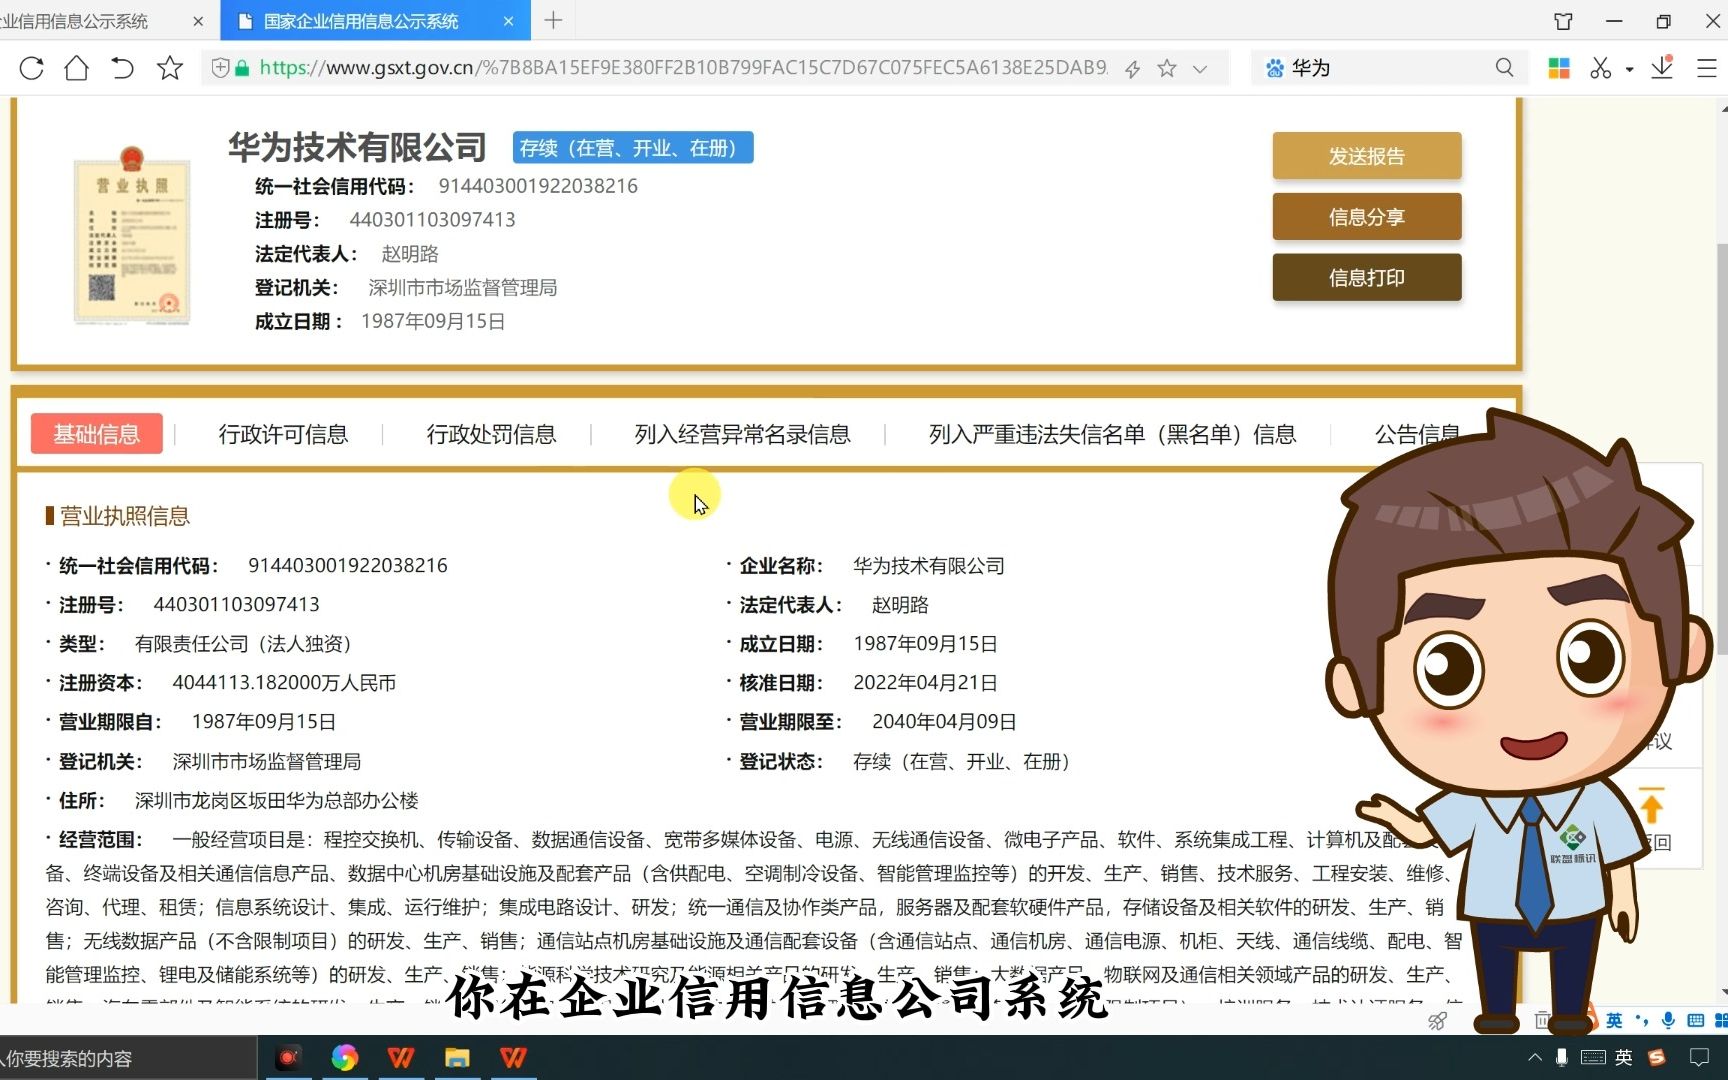The height and width of the screenshot is (1080, 1728).
Task: Click the blue microphone on Sogou input bar
Action: (x=1668, y=1020)
